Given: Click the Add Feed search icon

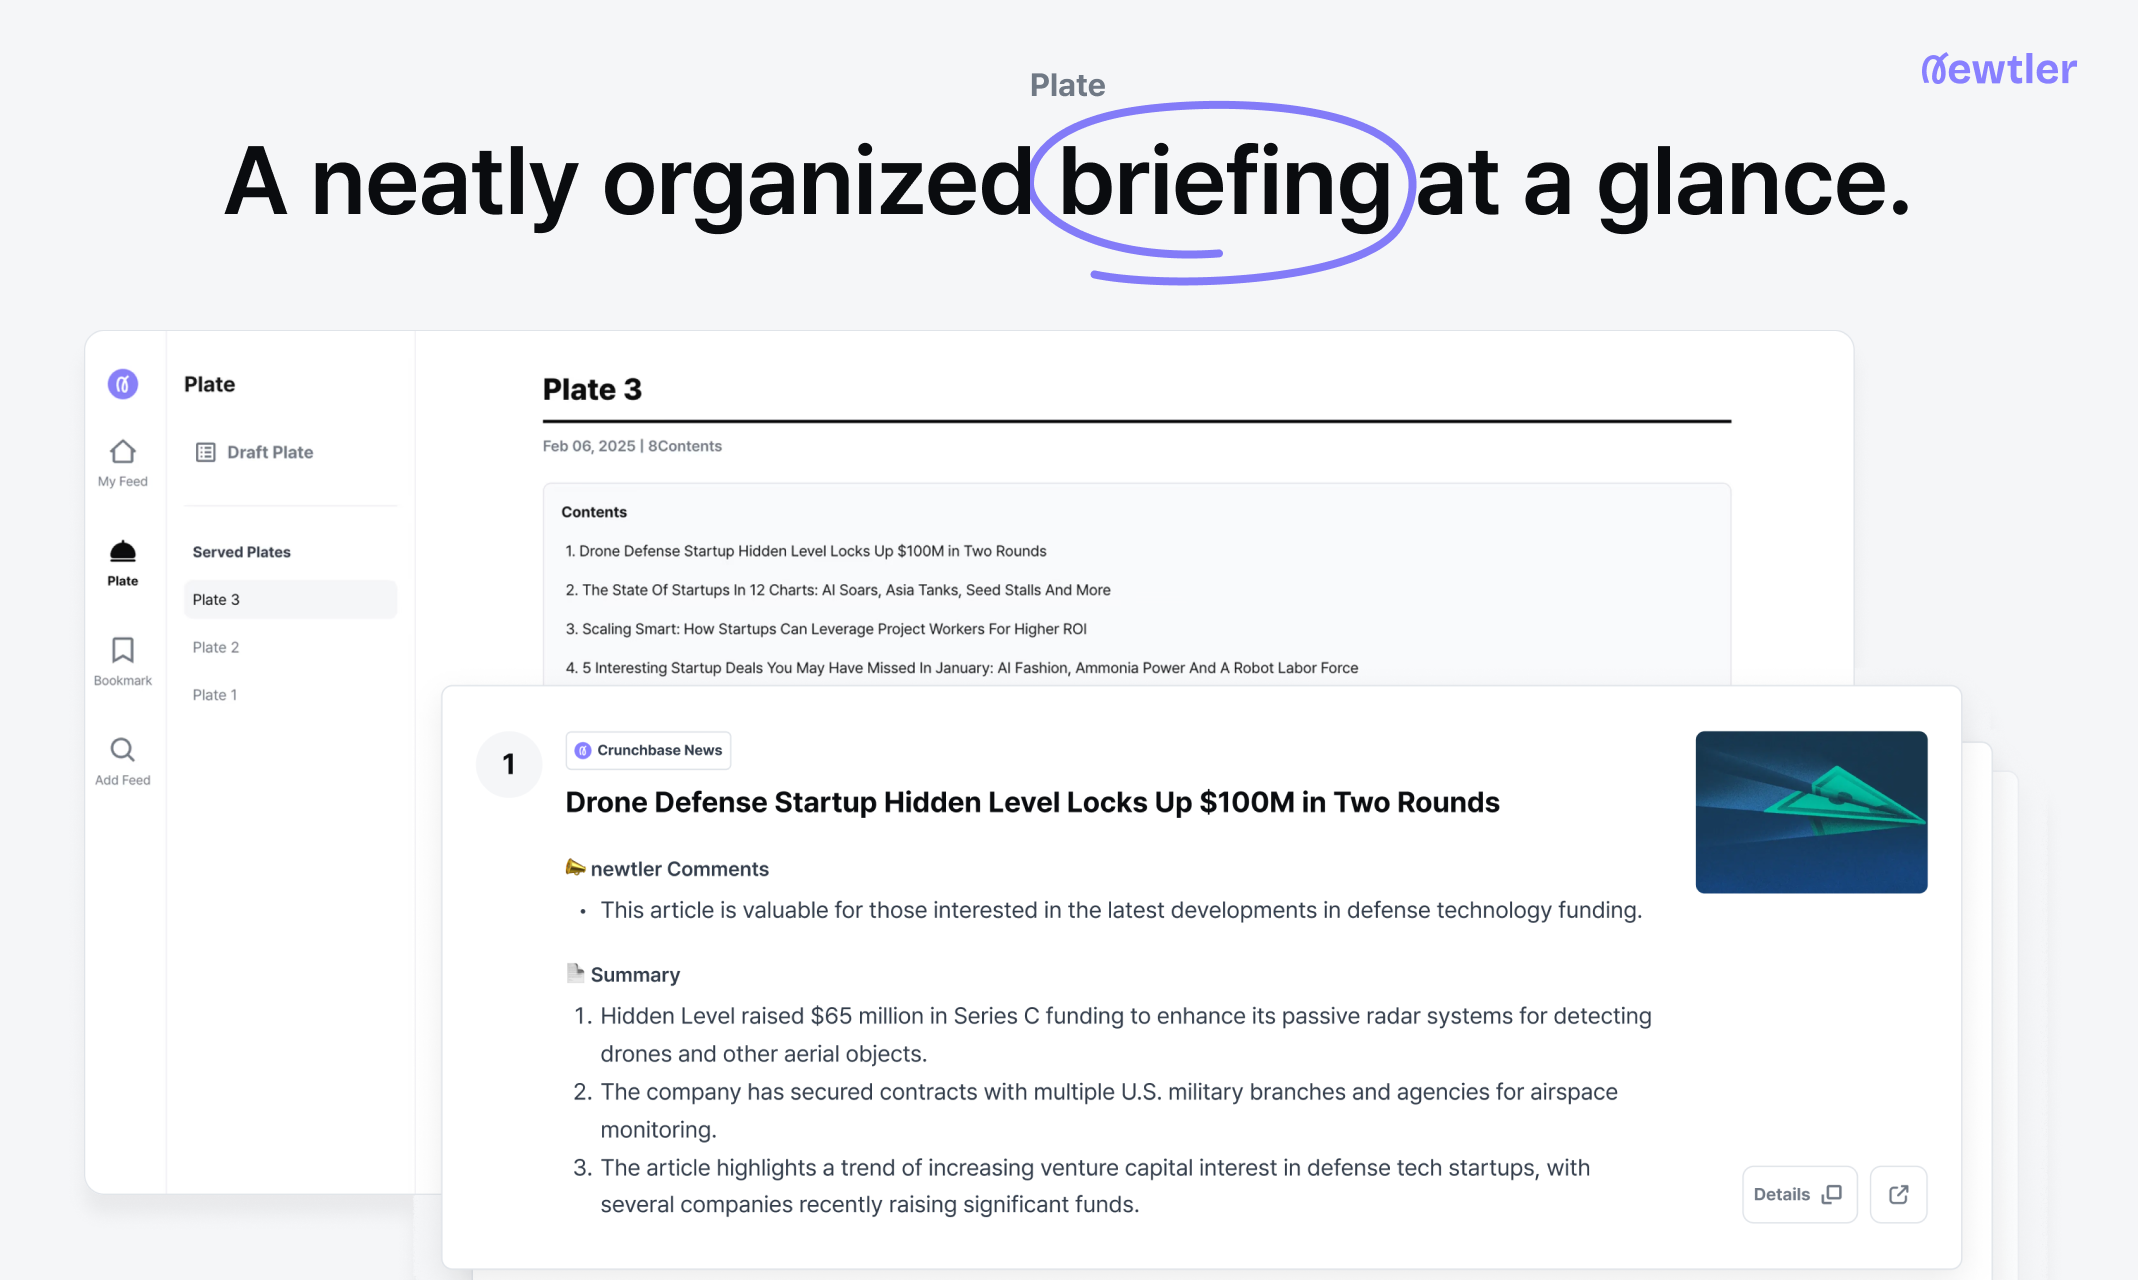Looking at the screenshot, I should click(x=122, y=750).
